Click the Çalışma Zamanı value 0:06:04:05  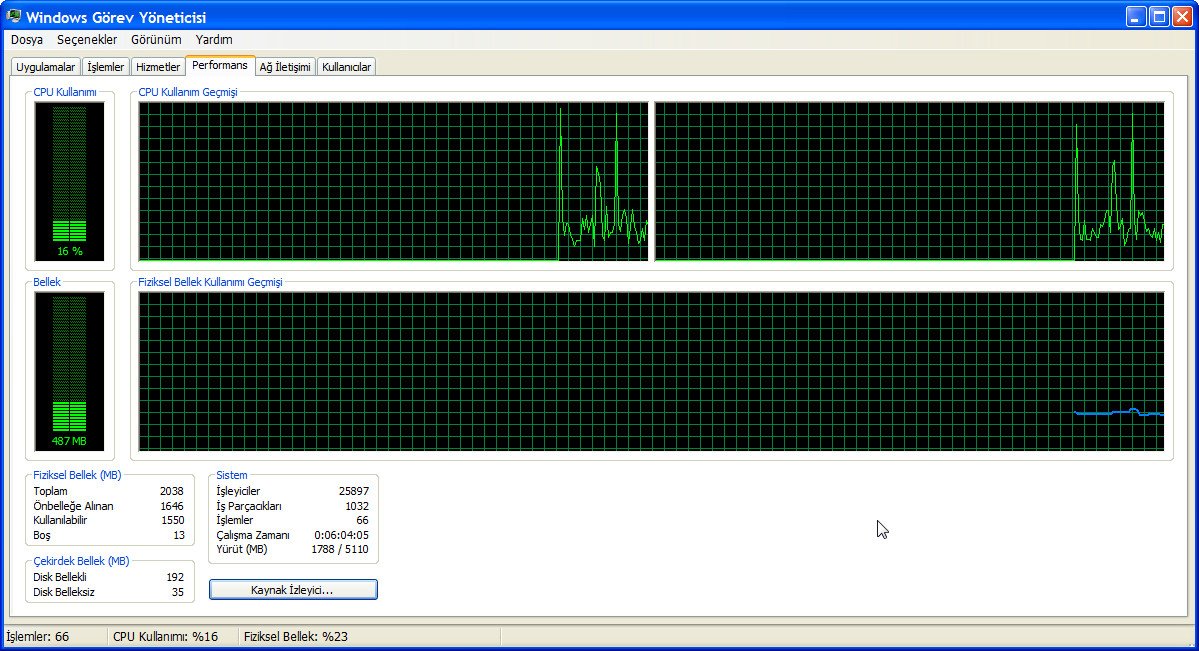tap(341, 535)
